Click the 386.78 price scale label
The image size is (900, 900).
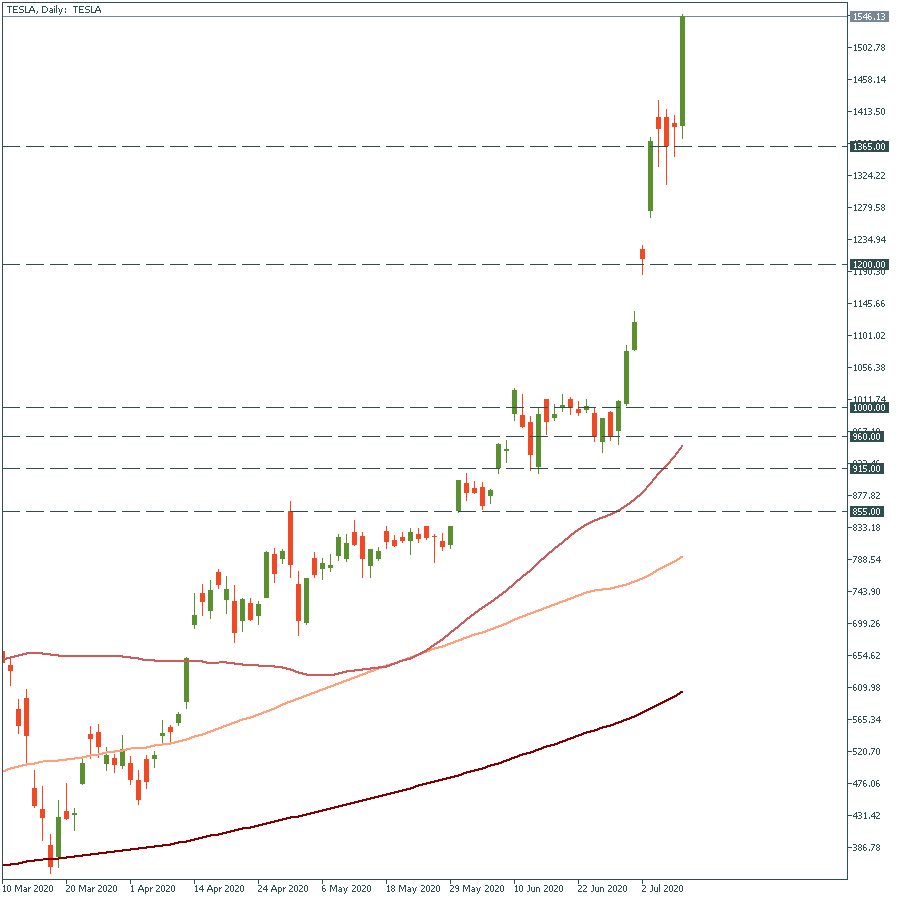[866, 848]
